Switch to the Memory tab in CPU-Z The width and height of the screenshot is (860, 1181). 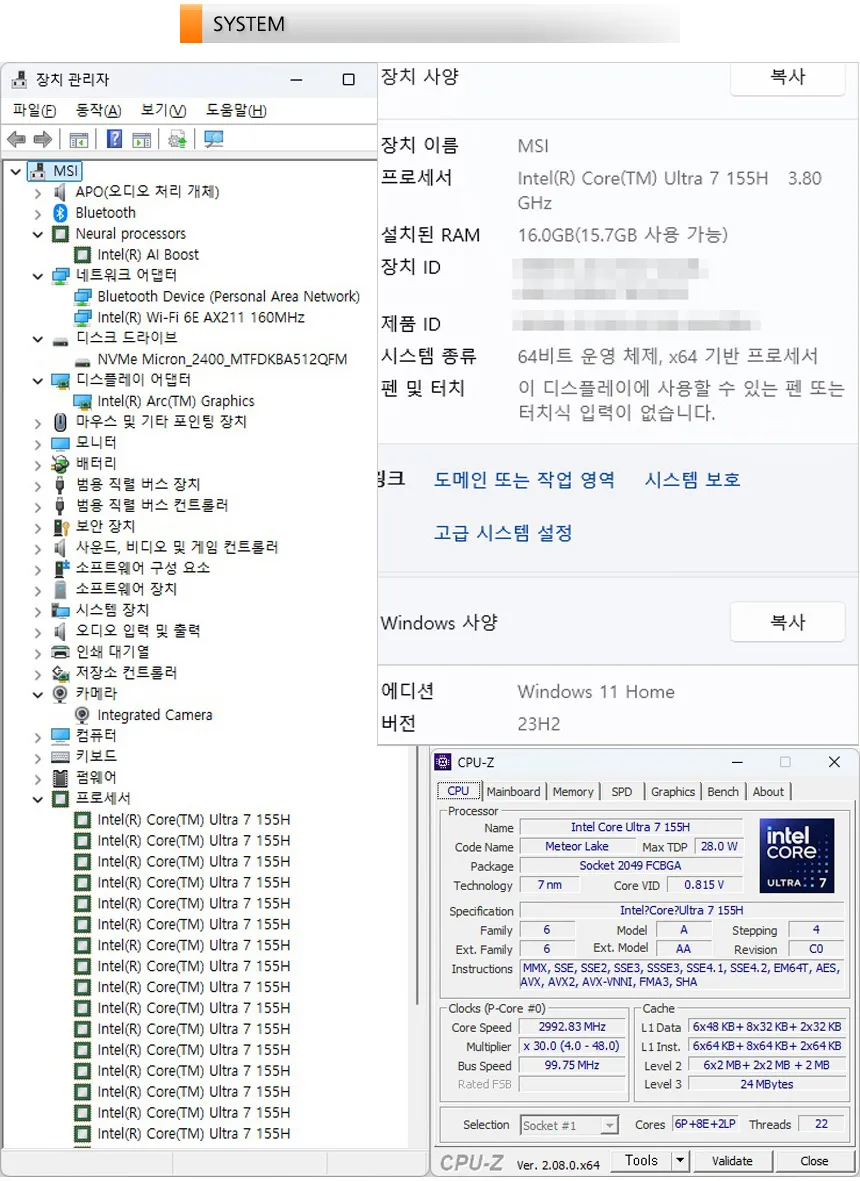click(x=573, y=792)
